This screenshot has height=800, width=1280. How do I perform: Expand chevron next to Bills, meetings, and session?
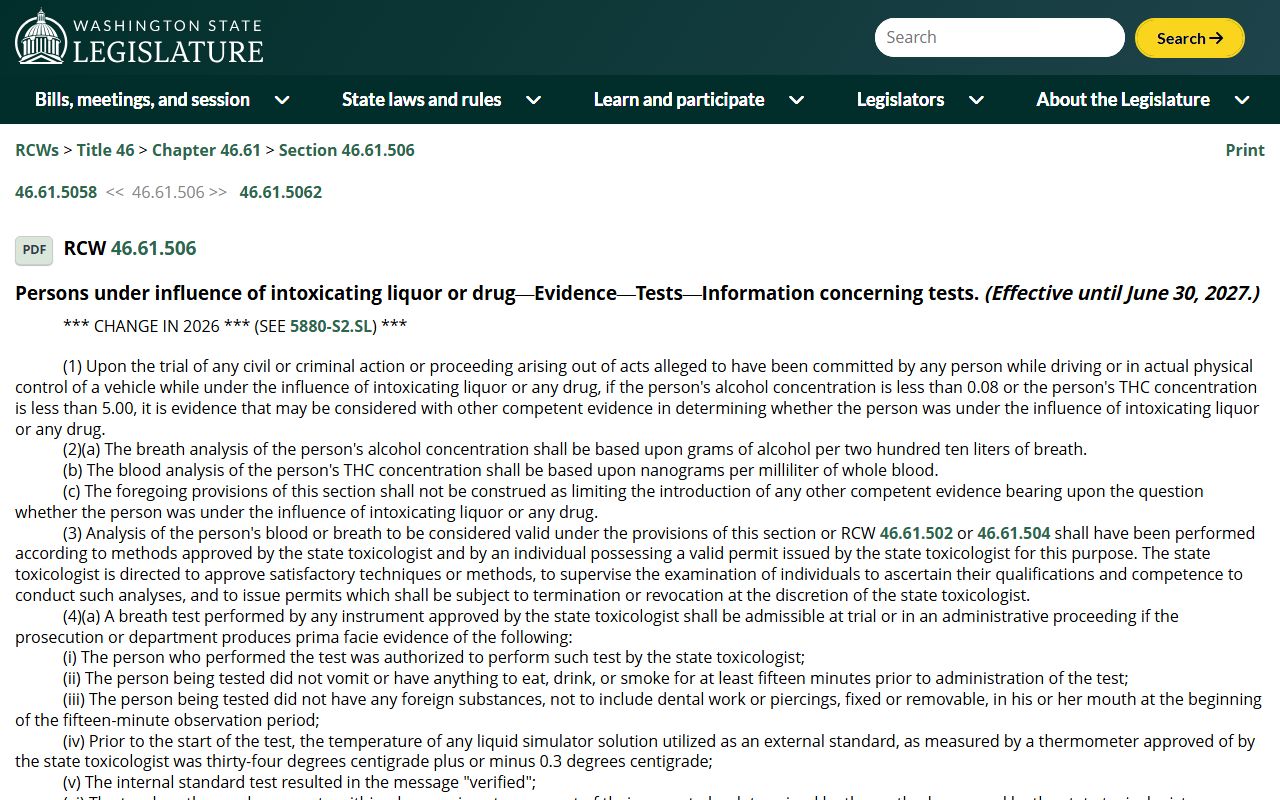(282, 100)
